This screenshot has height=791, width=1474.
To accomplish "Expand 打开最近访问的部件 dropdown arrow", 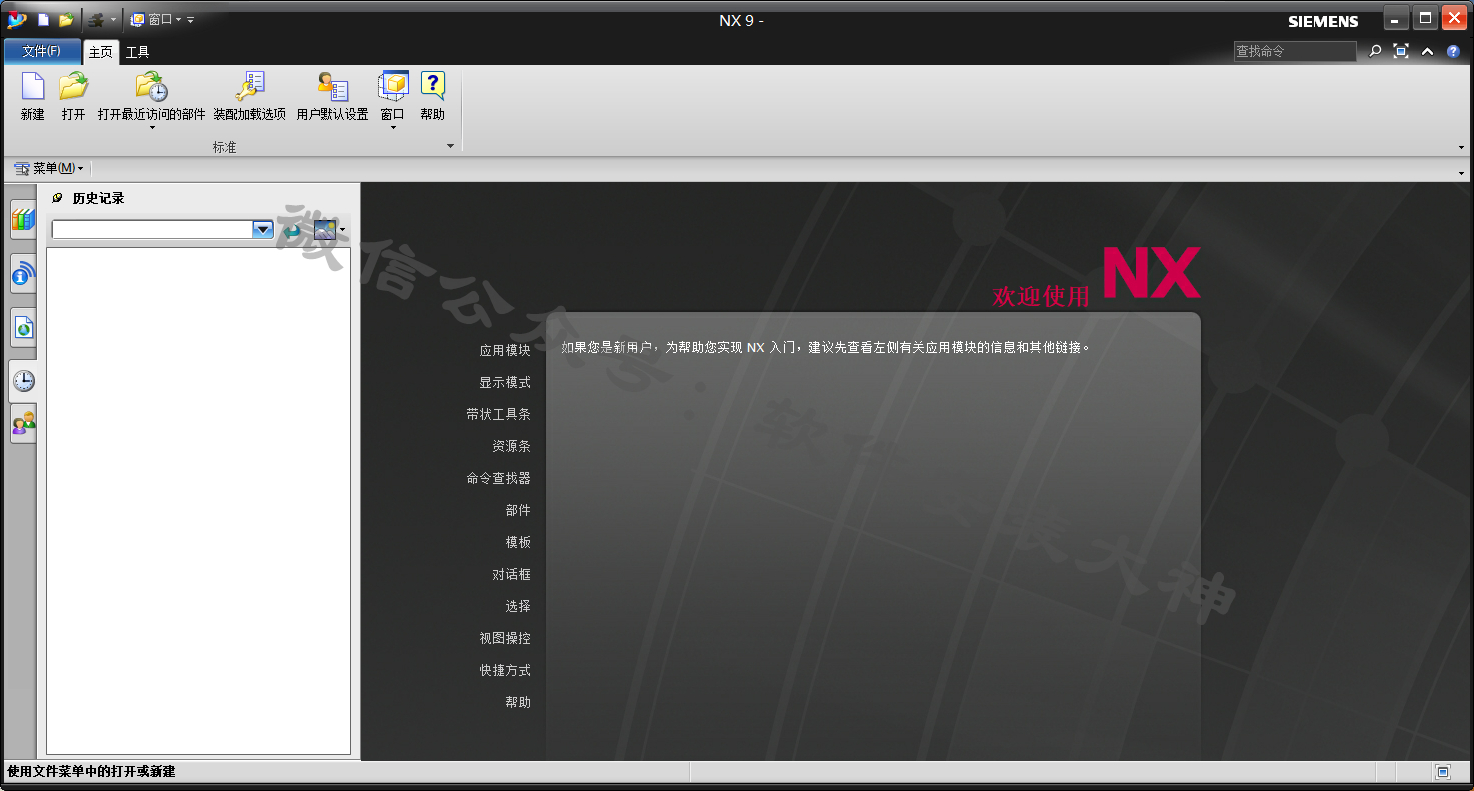I will [x=152, y=128].
